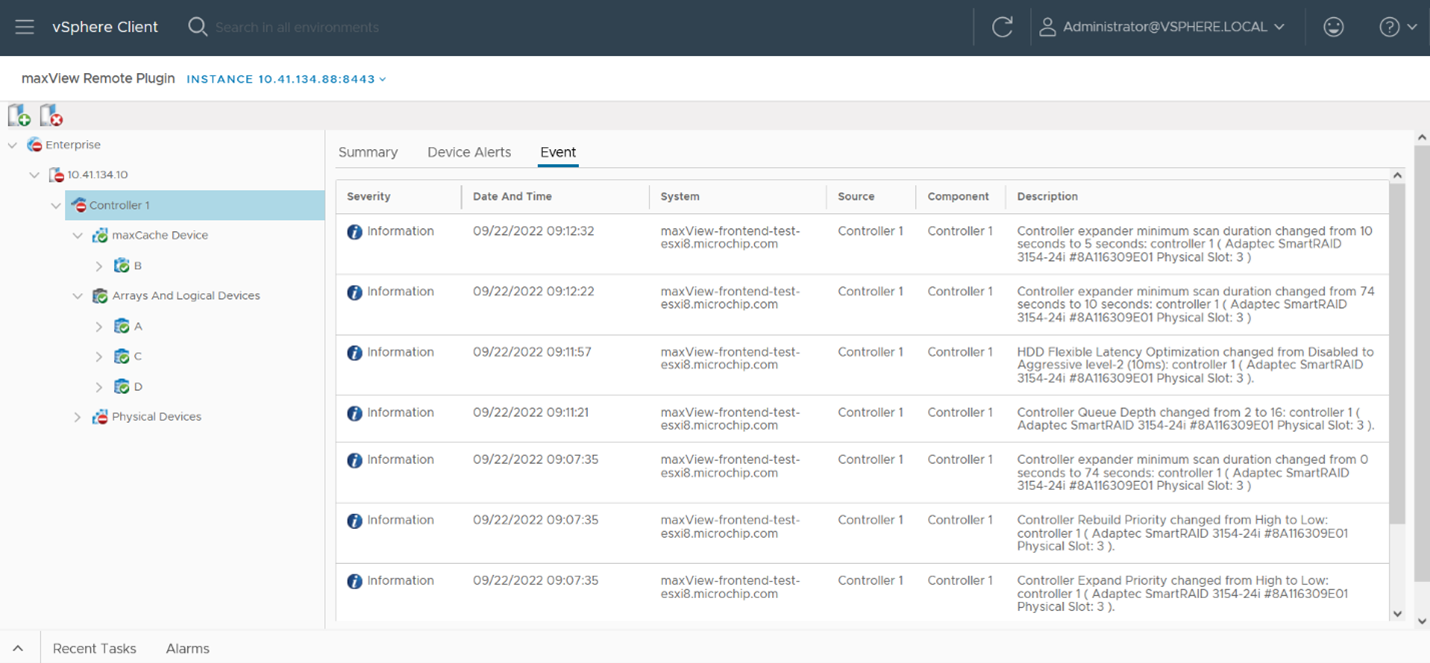
Task: Sort by the Severity column header
Action: click(x=369, y=197)
